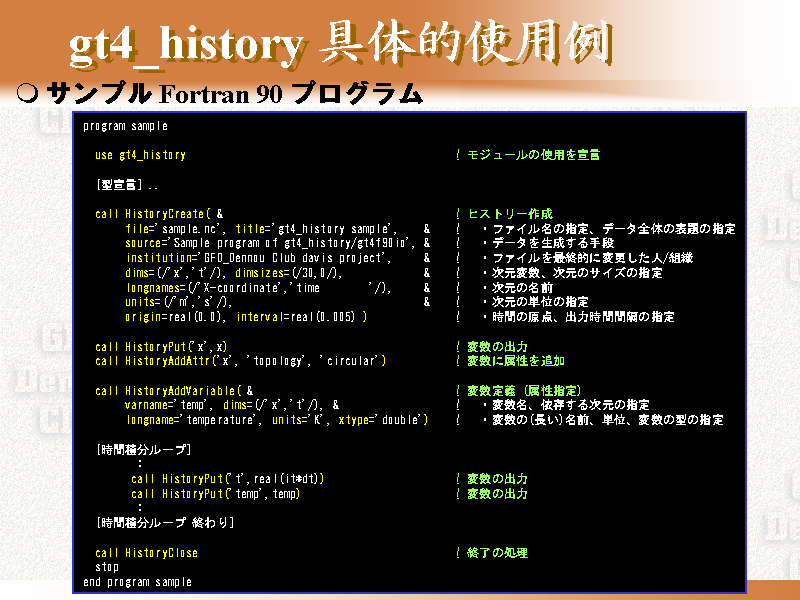Select the call HistoryPut('x', x) line

(161, 347)
